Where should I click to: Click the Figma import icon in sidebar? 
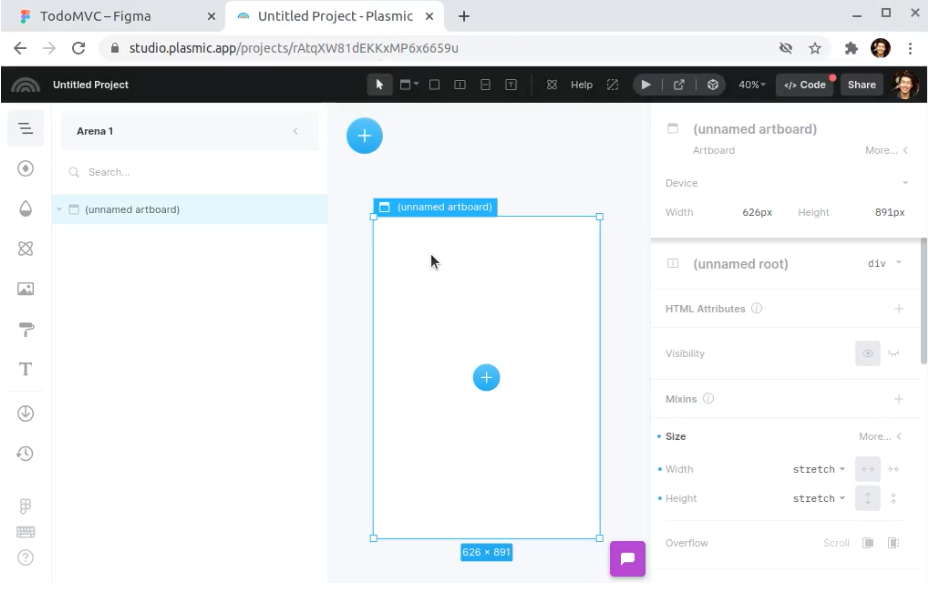[26, 507]
